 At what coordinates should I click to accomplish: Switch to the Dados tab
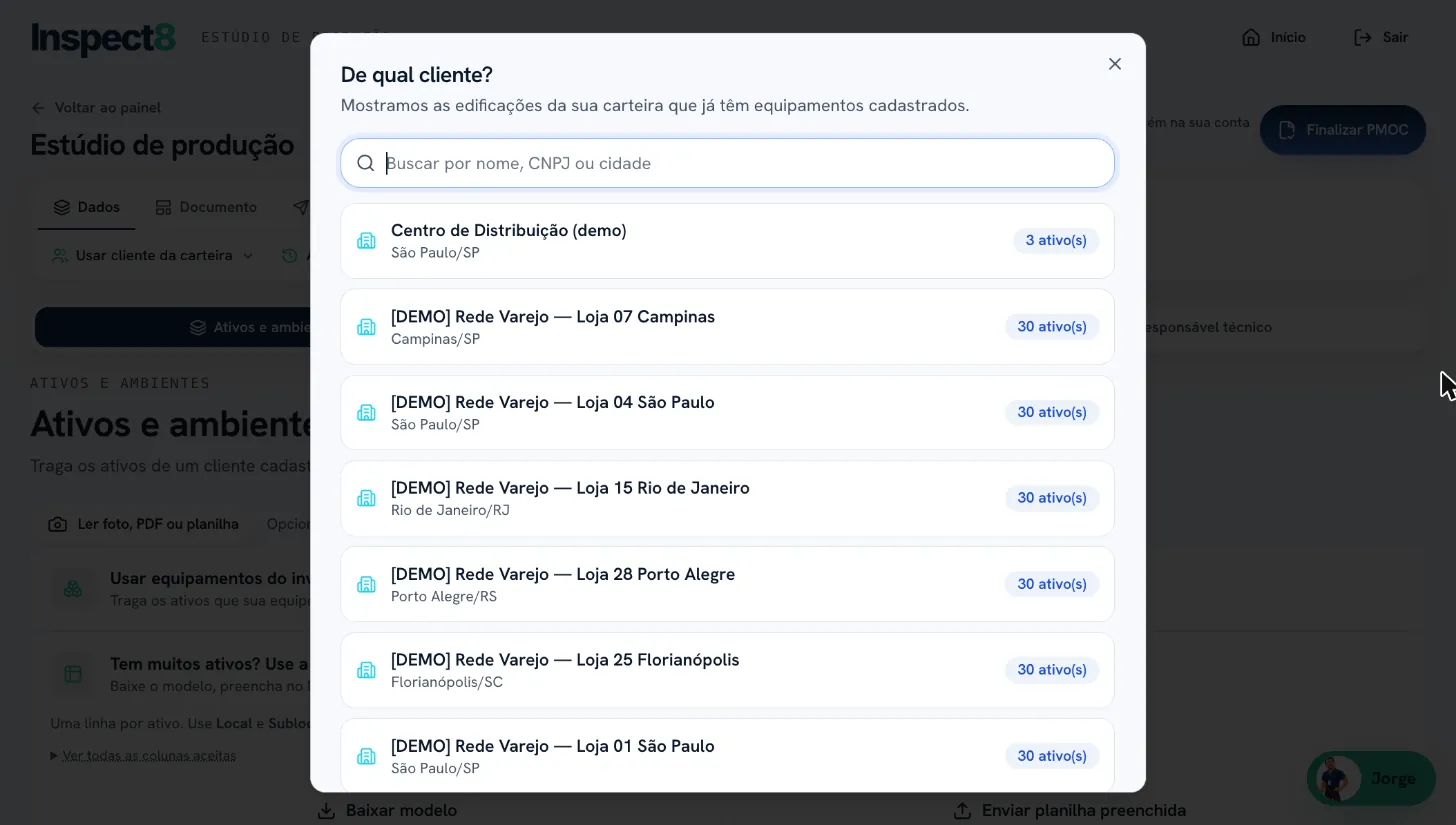click(86, 207)
